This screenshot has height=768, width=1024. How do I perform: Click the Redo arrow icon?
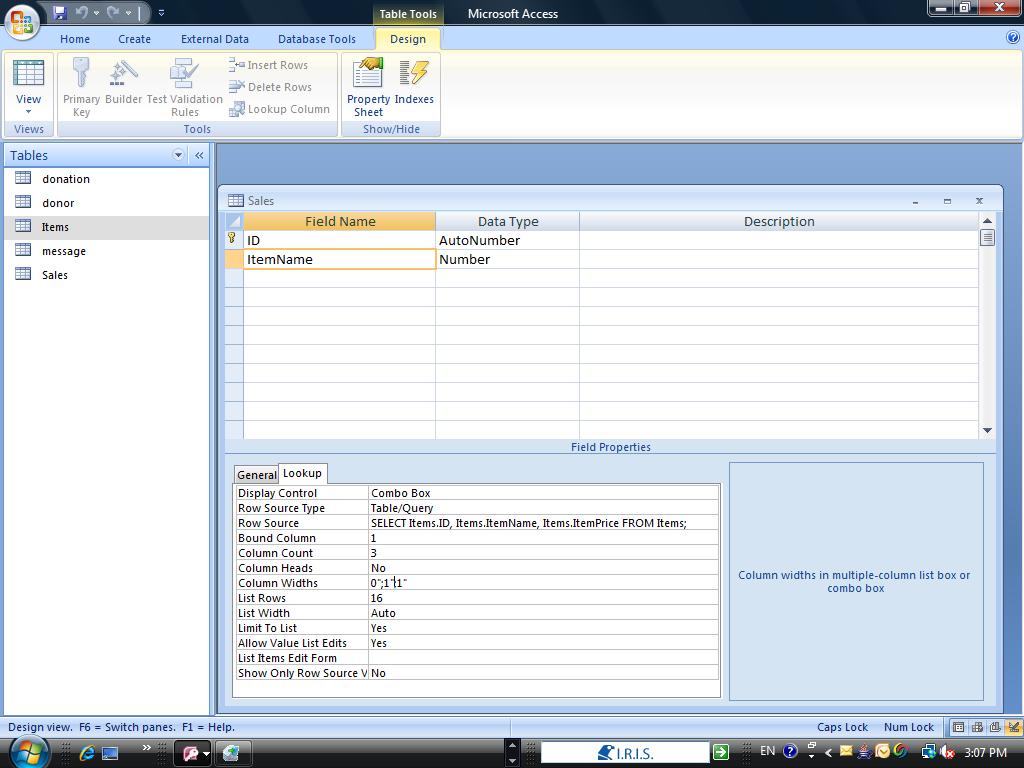click(x=113, y=12)
